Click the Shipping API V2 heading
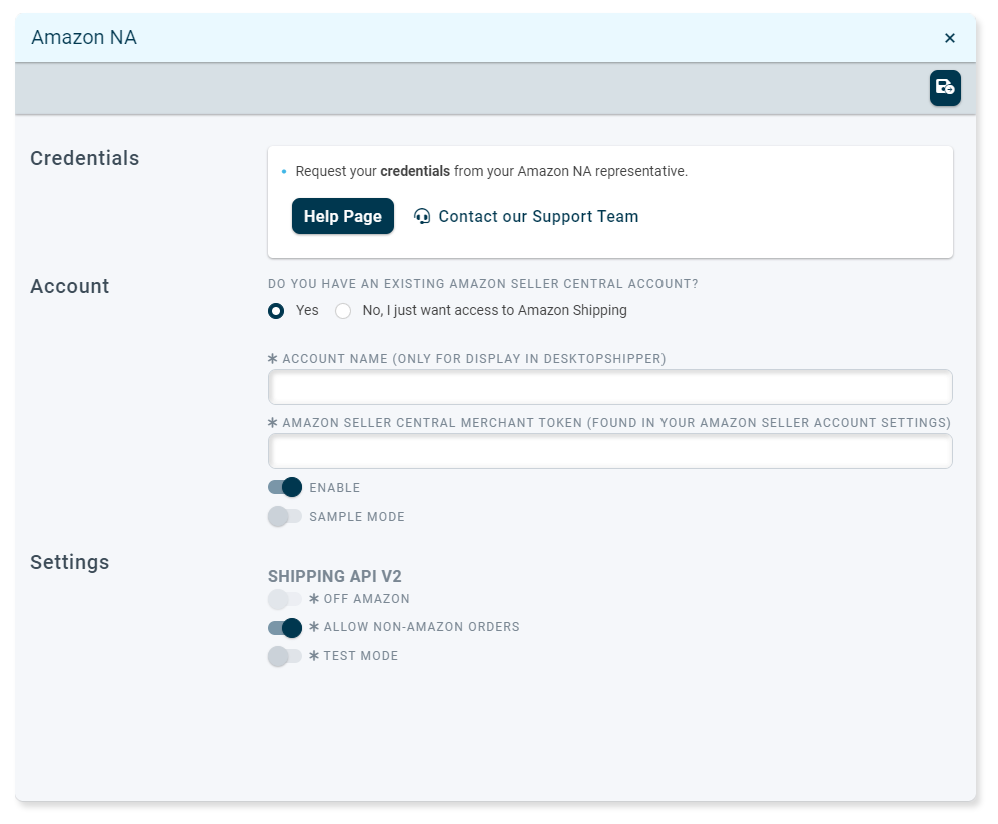The height and width of the screenshot is (824, 998). pyautogui.click(x=335, y=576)
